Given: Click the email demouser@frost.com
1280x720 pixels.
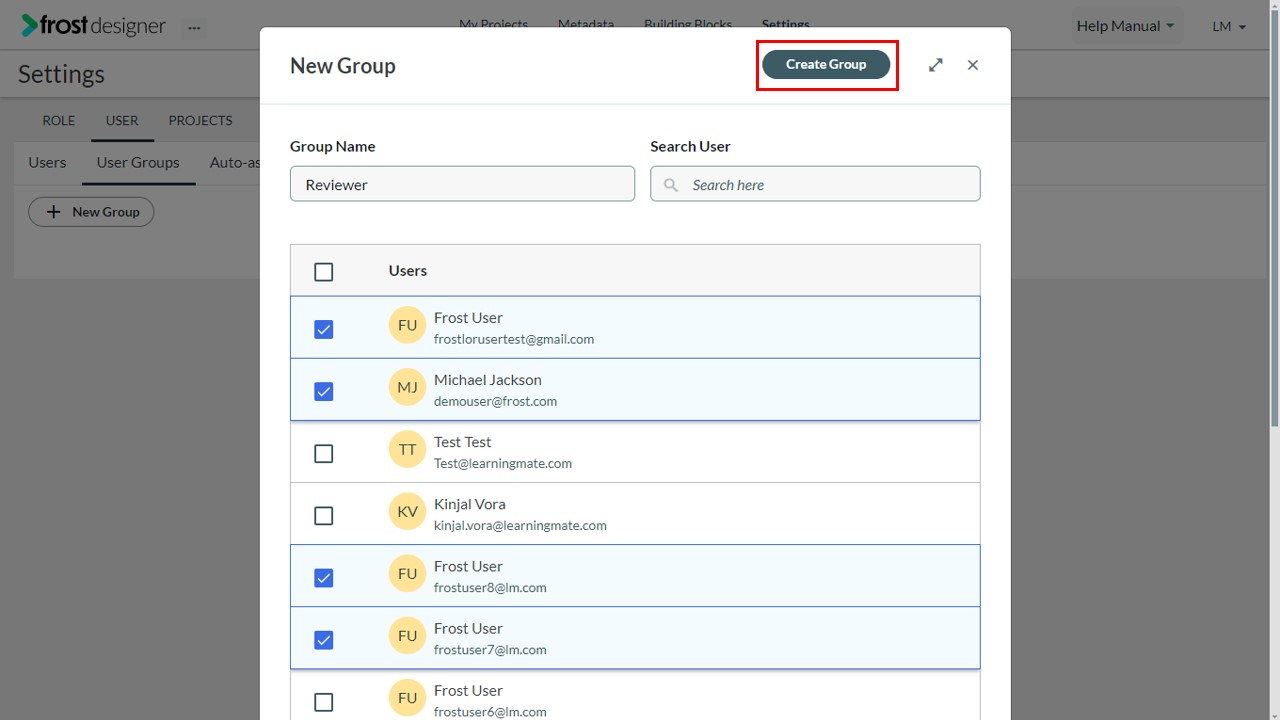Looking at the screenshot, I should (495, 401).
